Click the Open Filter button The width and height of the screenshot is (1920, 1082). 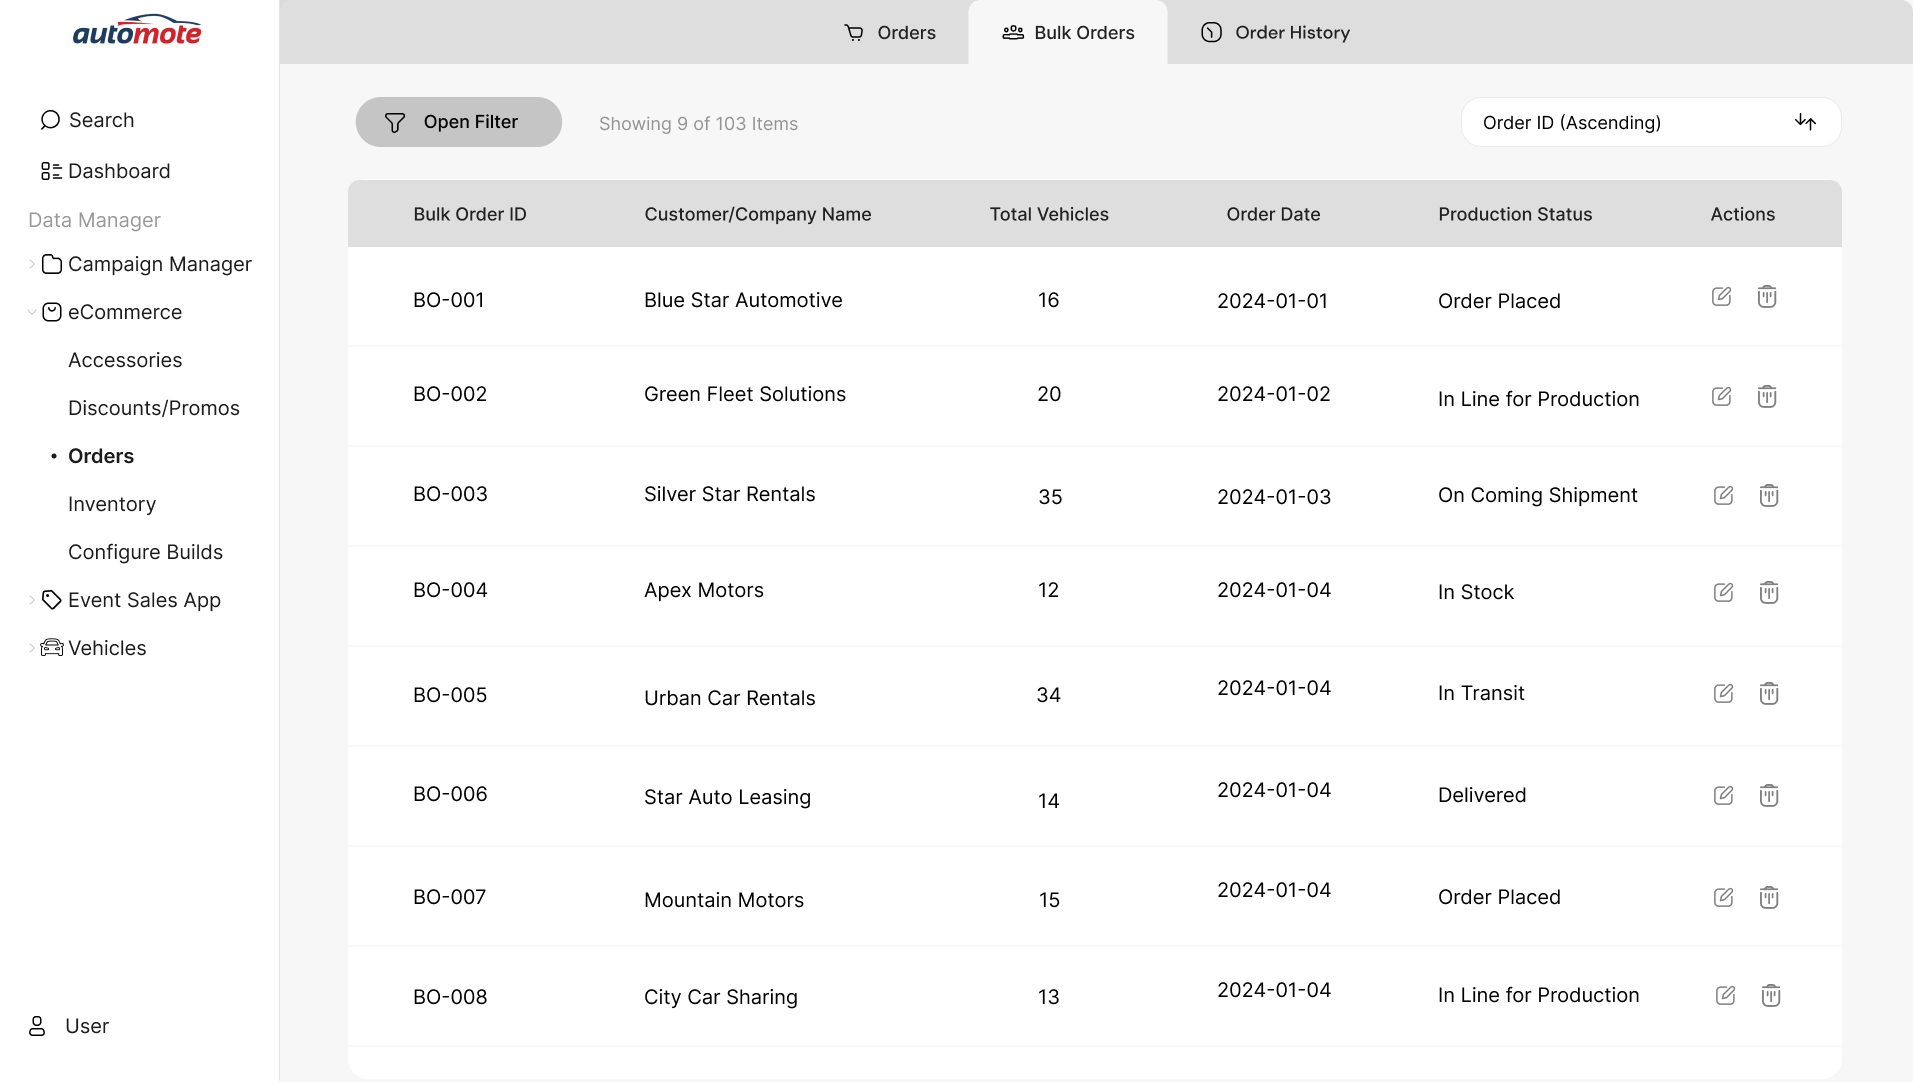[x=458, y=122]
